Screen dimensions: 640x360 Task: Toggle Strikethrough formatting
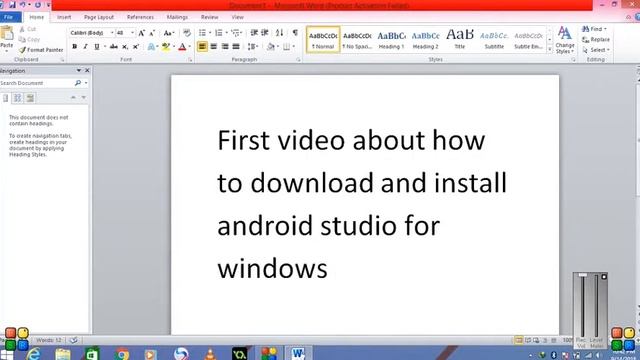(114, 47)
